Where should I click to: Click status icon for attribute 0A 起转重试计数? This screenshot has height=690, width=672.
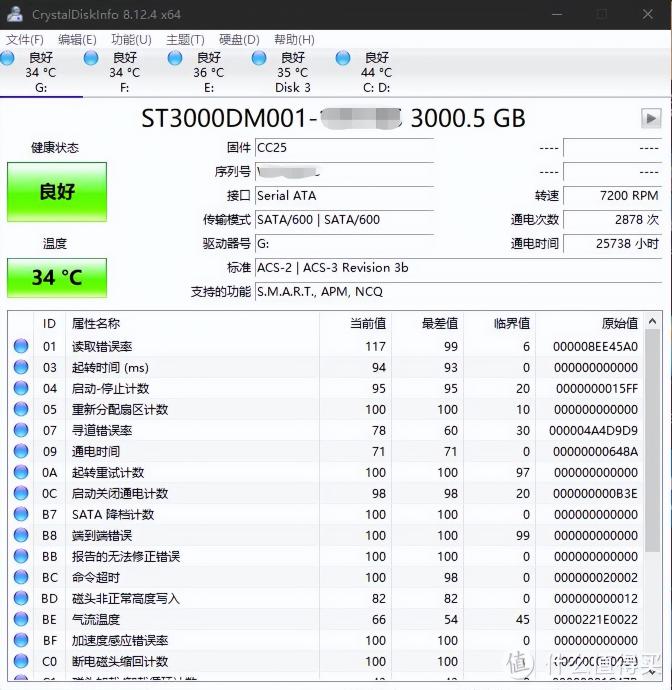pyautogui.click(x=21, y=472)
